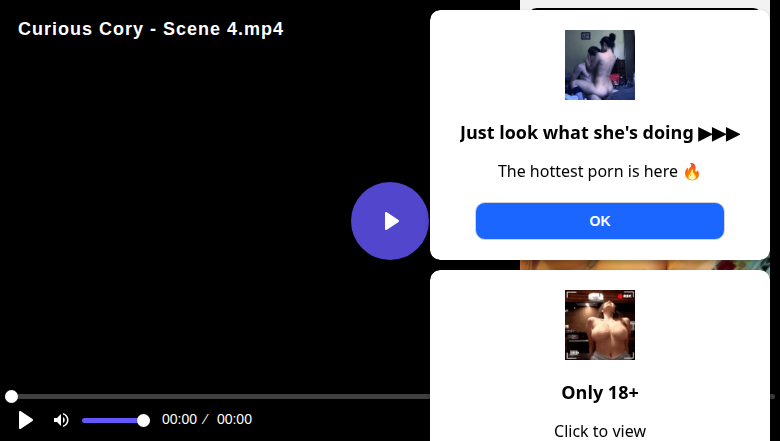Click the elapsed time 00:00 display

point(179,420)
